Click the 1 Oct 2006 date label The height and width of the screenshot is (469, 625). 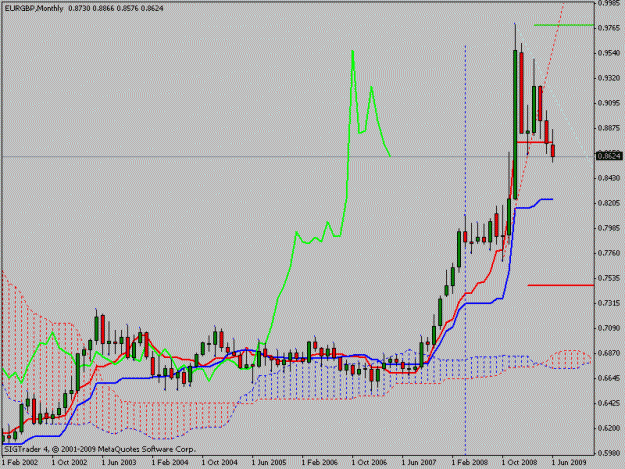click(369, 462)
